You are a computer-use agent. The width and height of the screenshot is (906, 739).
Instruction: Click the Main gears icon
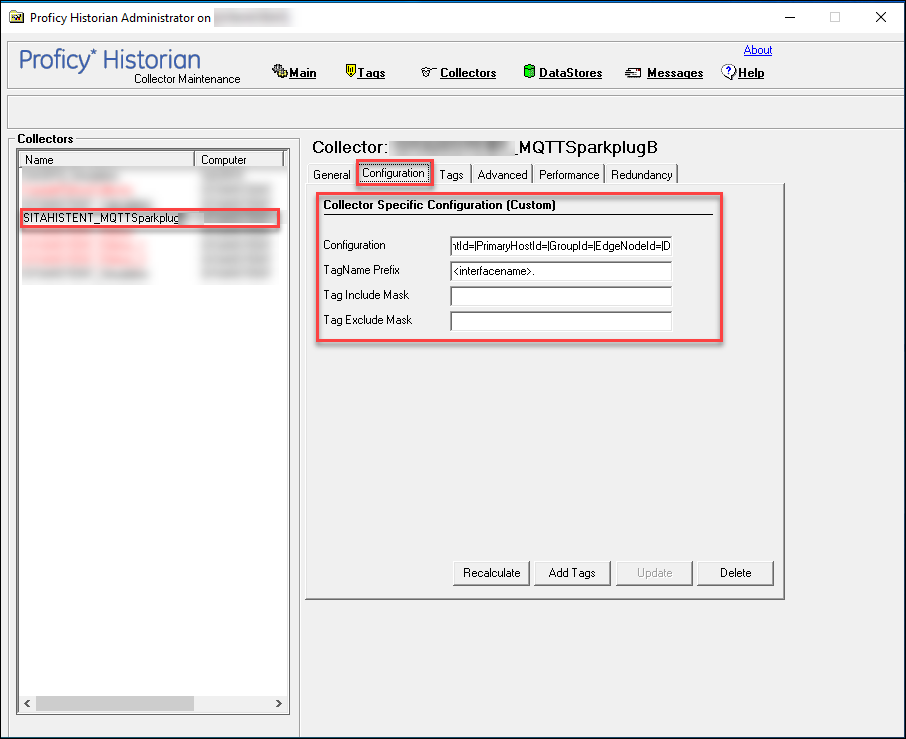click(x=280, y=71)
